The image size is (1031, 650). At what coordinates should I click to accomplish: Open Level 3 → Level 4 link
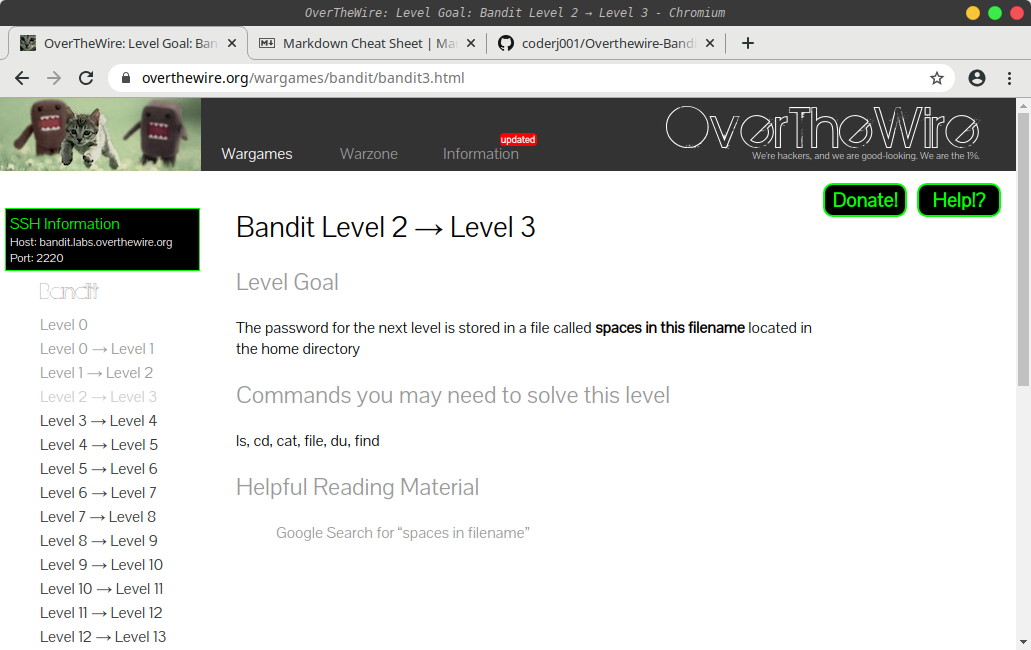pyautogui.click(x=98, y=421)
